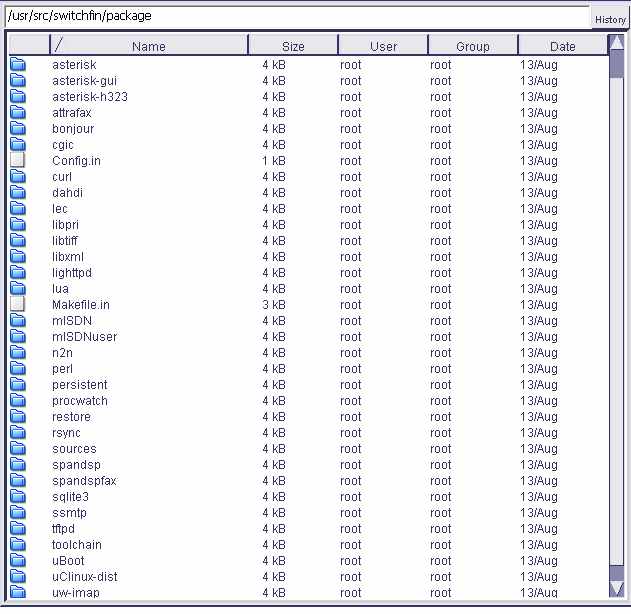Select the tftpd folder name
The height and width of the screenshot is (614, 631).
click(x=63, y=528)
